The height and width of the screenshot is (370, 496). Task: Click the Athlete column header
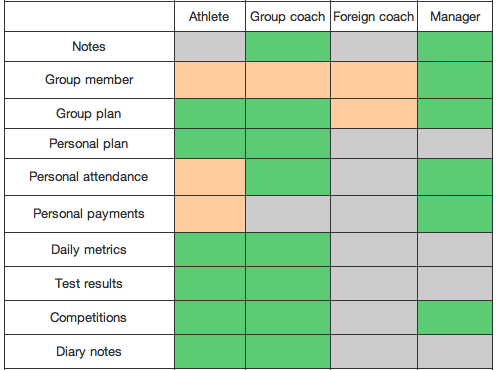tap(210, 16)
